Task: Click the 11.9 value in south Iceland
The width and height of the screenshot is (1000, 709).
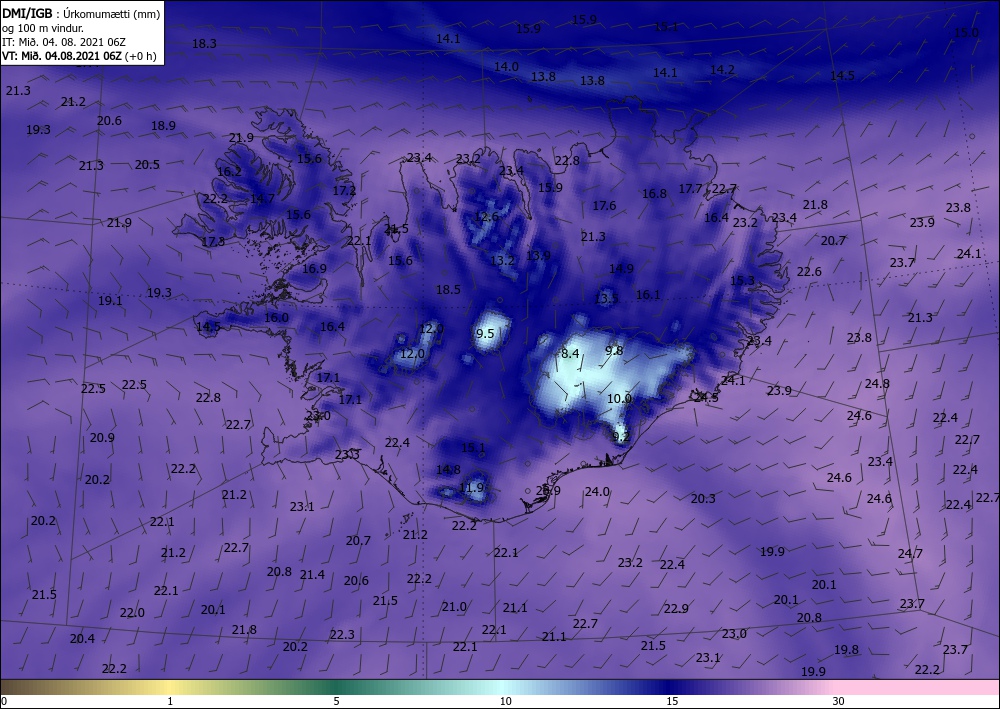Action: 471,488
